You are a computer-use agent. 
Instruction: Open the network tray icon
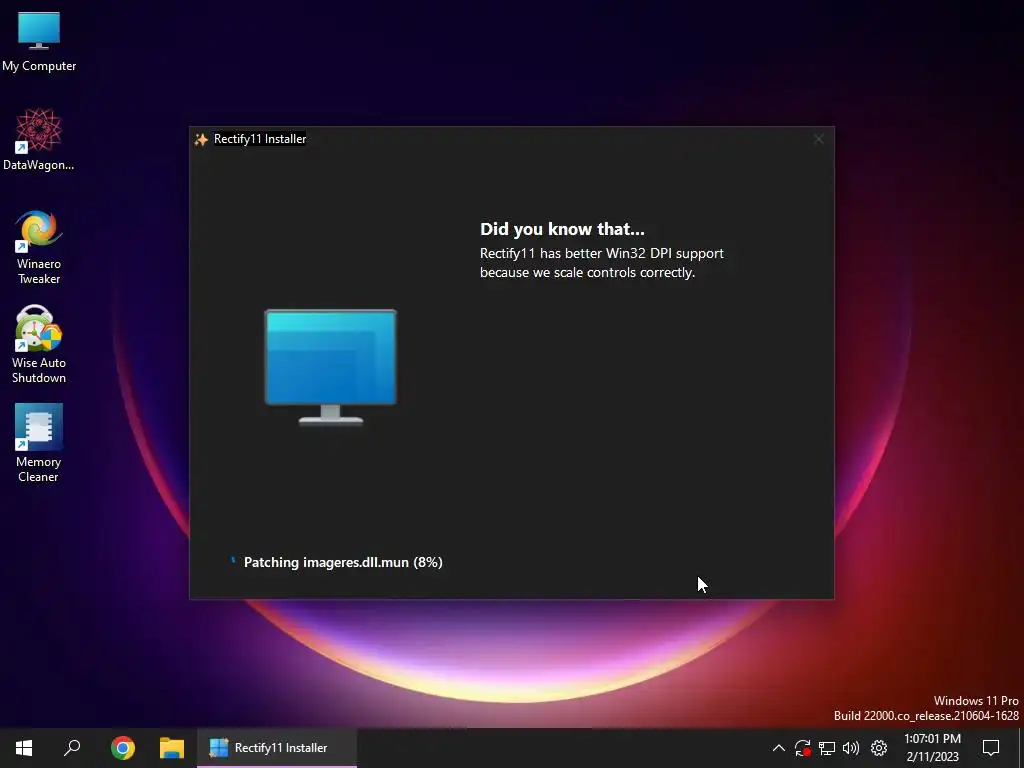click(827, 748)
